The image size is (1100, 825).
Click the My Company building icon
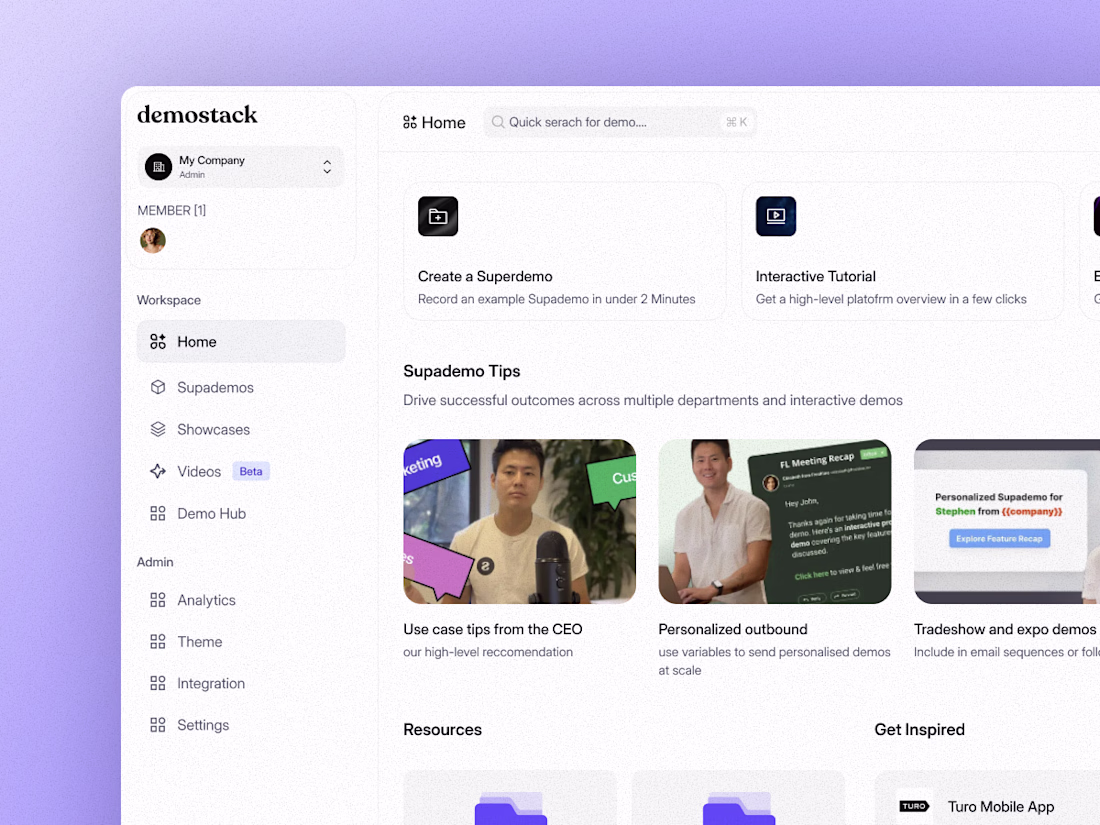[159, 167]
